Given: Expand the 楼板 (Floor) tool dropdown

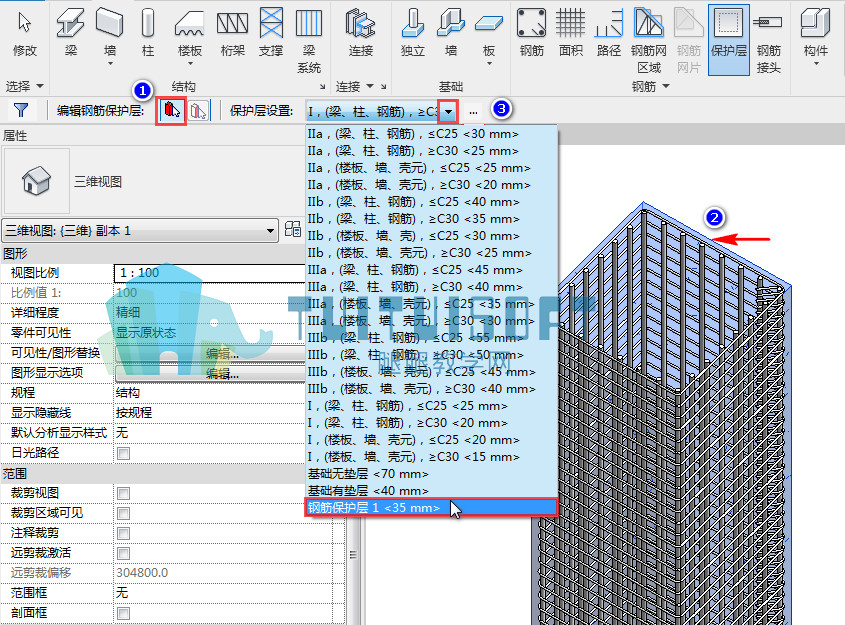Looking at the screenshot, I should (x=190, y=64).
